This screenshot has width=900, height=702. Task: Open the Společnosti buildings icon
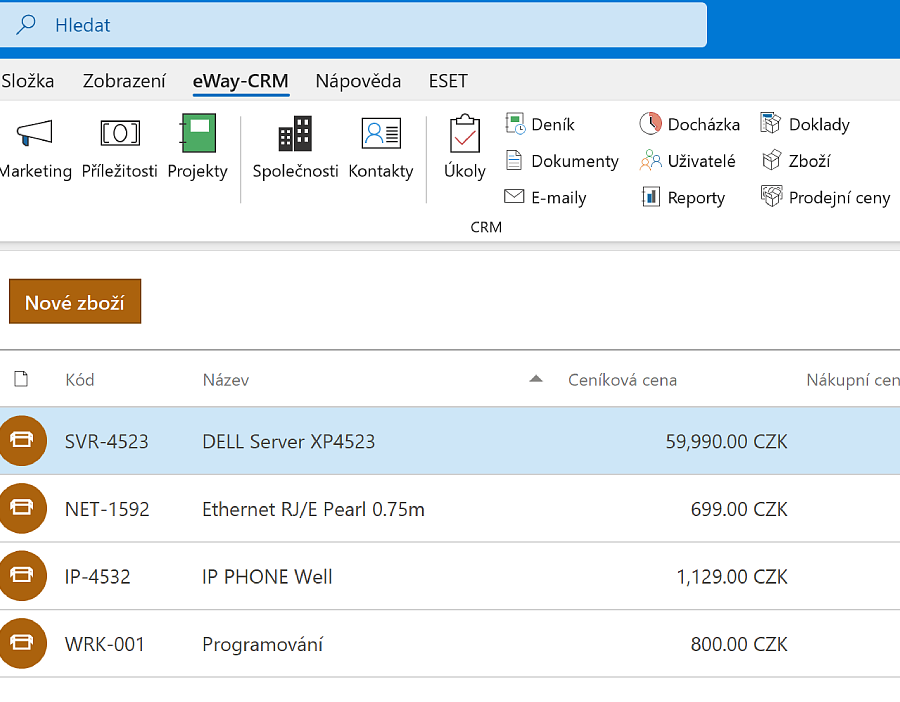coord(295,133)
